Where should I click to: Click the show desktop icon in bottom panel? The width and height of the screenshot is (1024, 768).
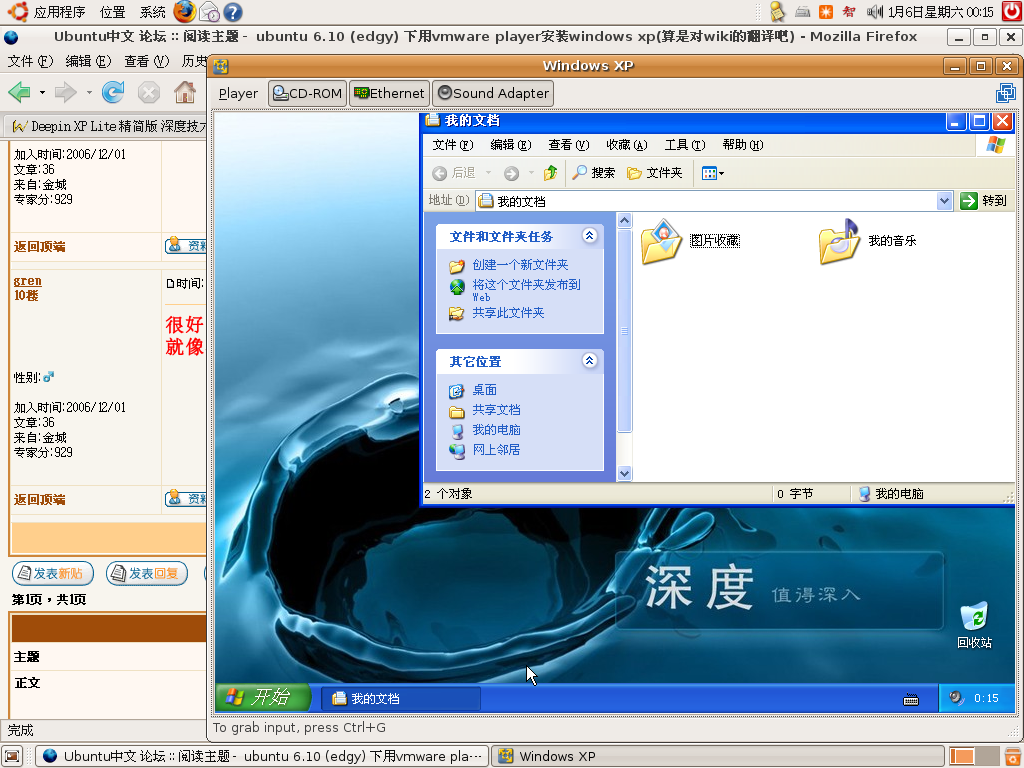[12, 756]
